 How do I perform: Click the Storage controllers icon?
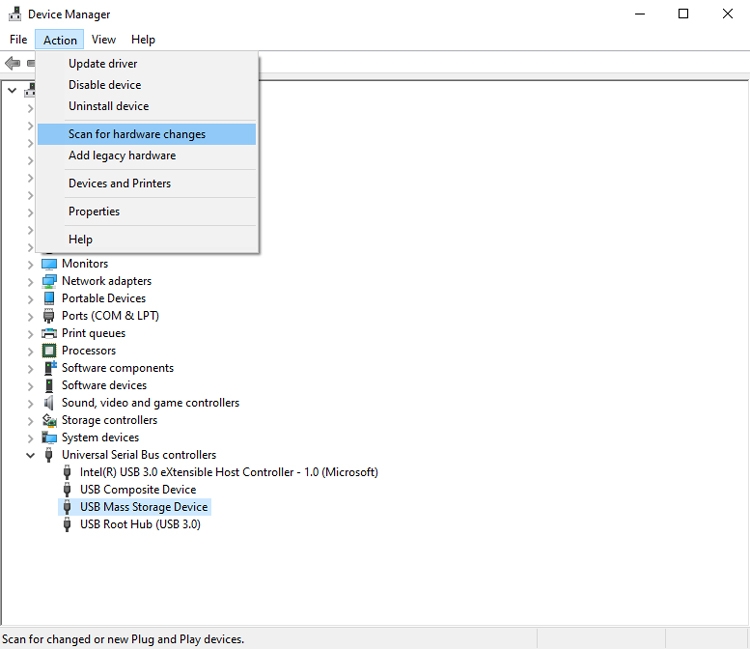coord(49,420)
